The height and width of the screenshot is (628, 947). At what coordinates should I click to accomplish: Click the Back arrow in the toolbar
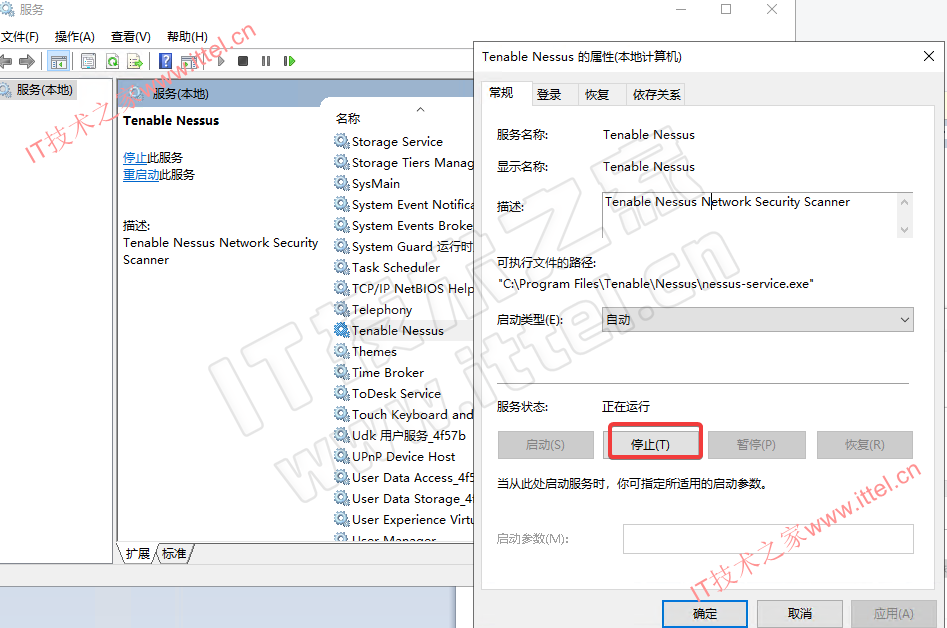click(x=5, y=61)
